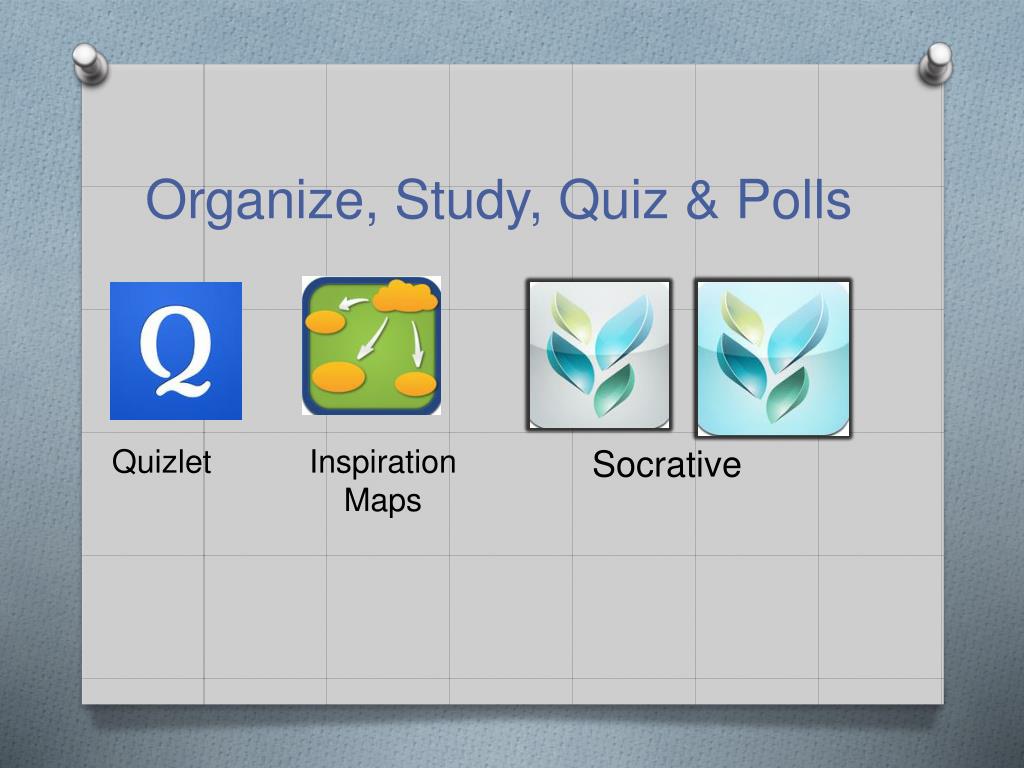Screen dimensions: 1024x768
Task: Click the right pushpin at slide corner
Action: (x=935, y=63)
